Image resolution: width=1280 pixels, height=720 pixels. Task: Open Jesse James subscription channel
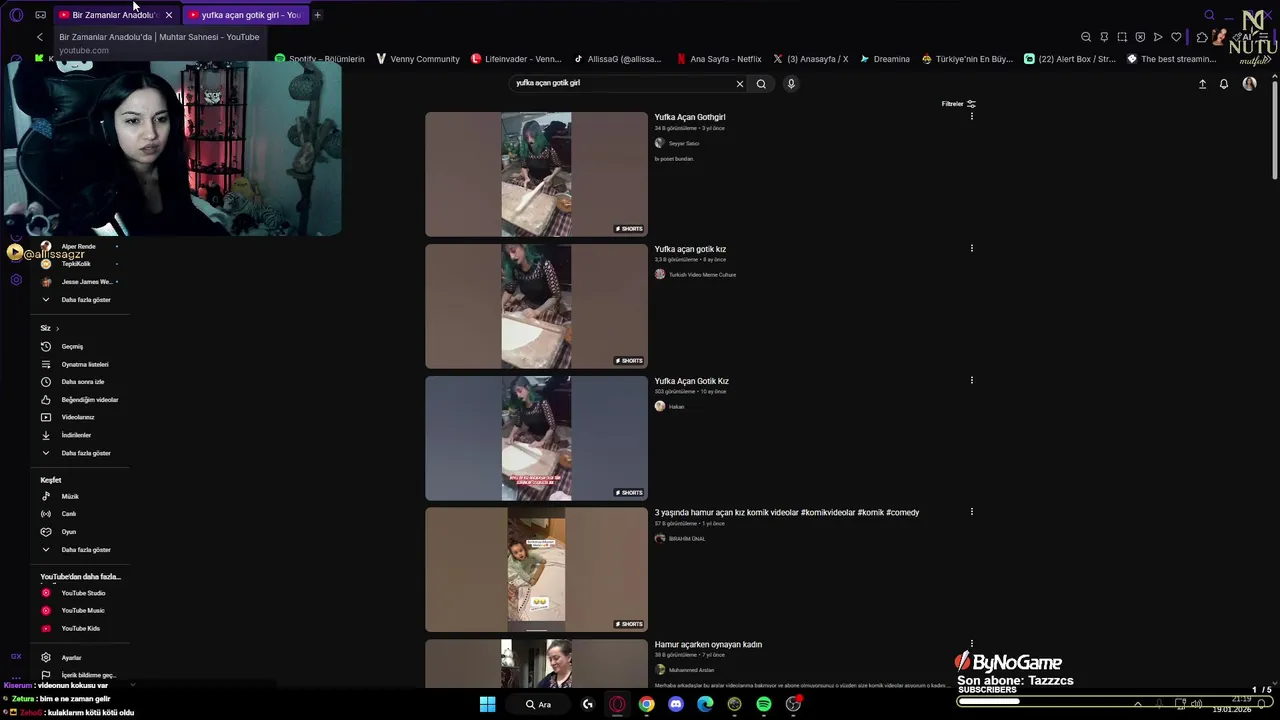(79, 282)
